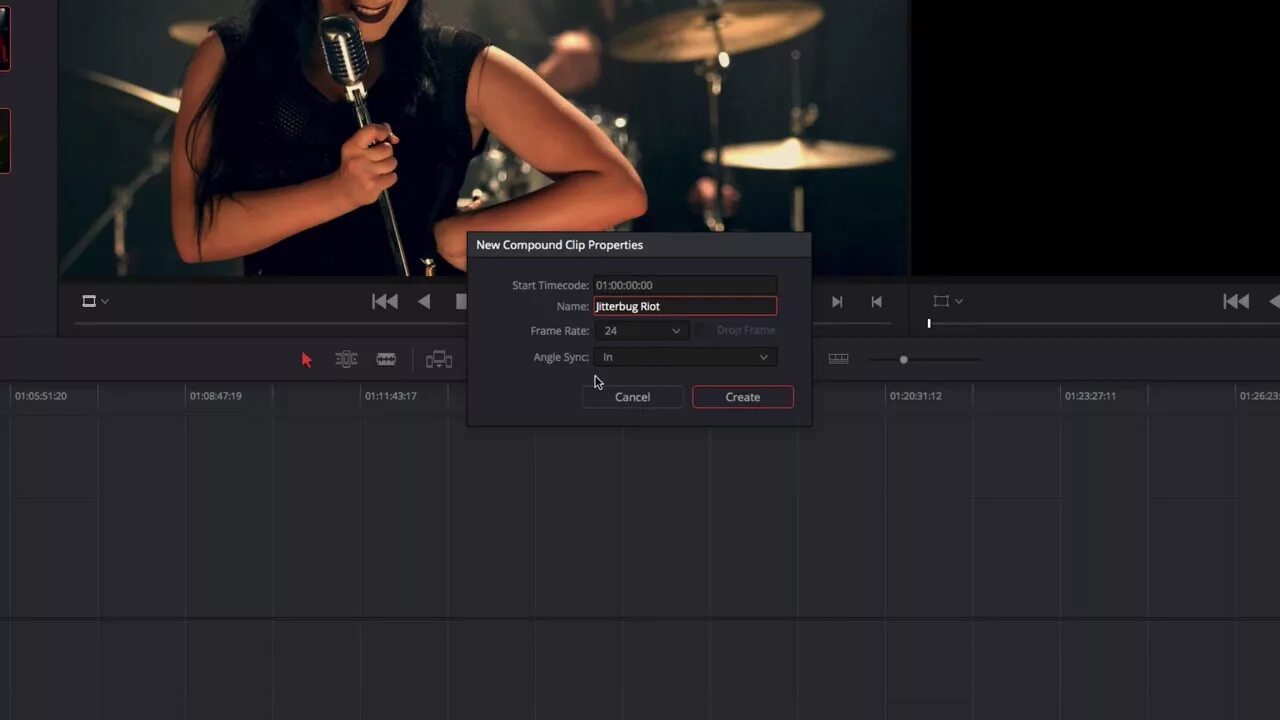Click timeline ruler at 01:08:47:19

216,396
